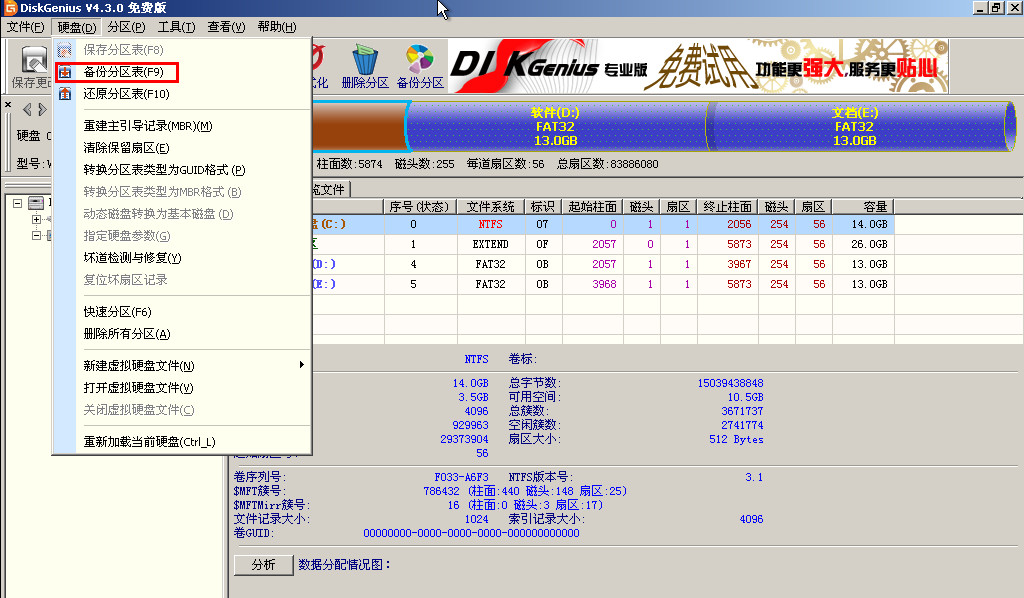The width and height of the screenshot is (1024, 598).
Task: Click the 512 Bytes sector size value
Action: [736, 439]
